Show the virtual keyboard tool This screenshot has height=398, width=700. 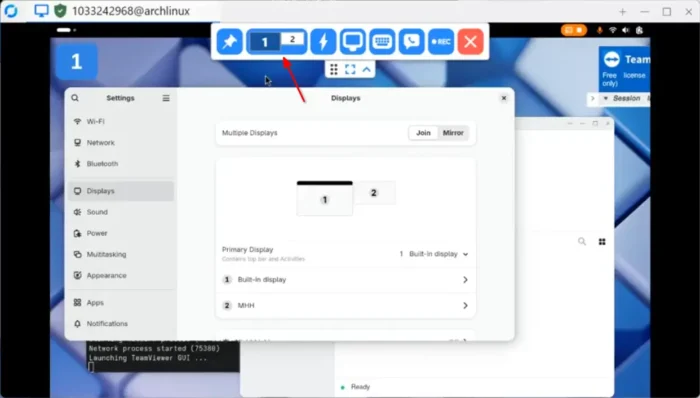[x=382, y=41]
